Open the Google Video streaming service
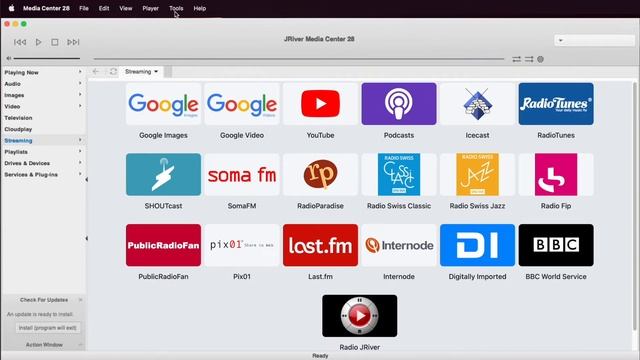 tap(242, 104)
